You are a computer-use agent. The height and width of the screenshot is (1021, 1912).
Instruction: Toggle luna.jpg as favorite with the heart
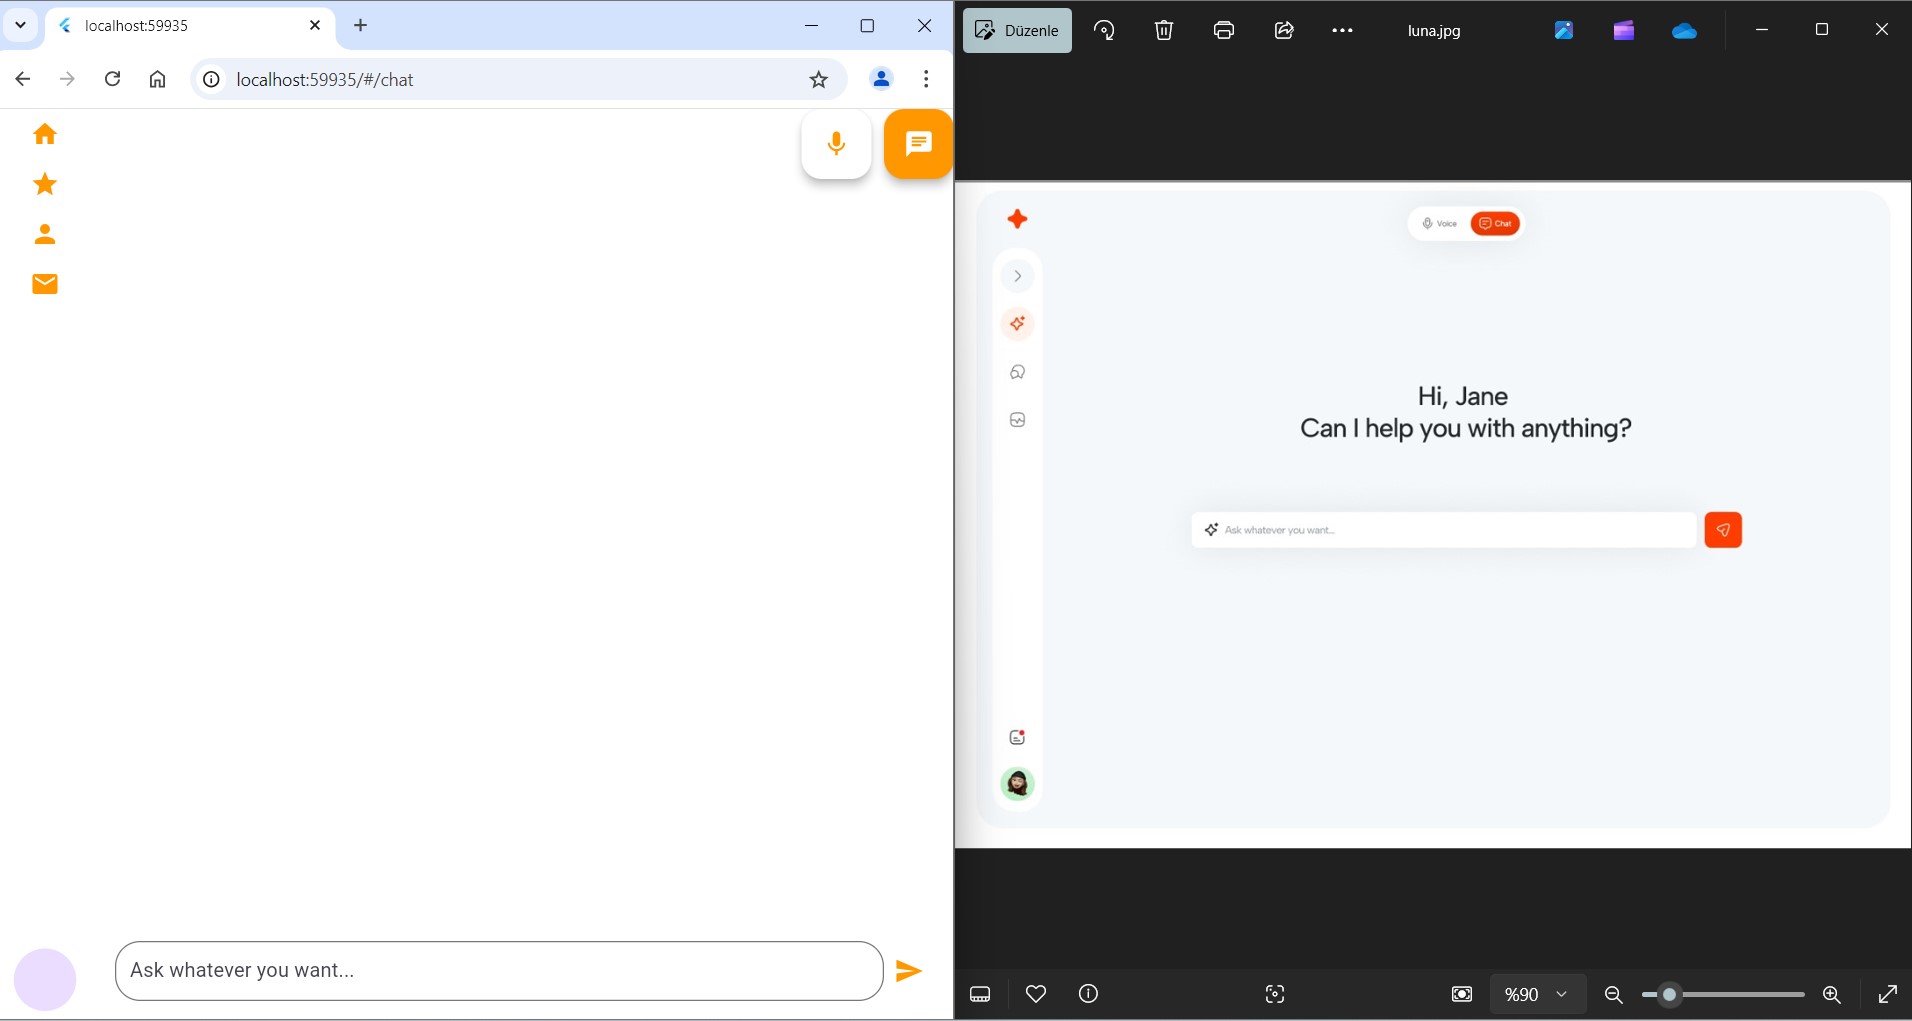pyautogui.click(x=1037, y=994)
